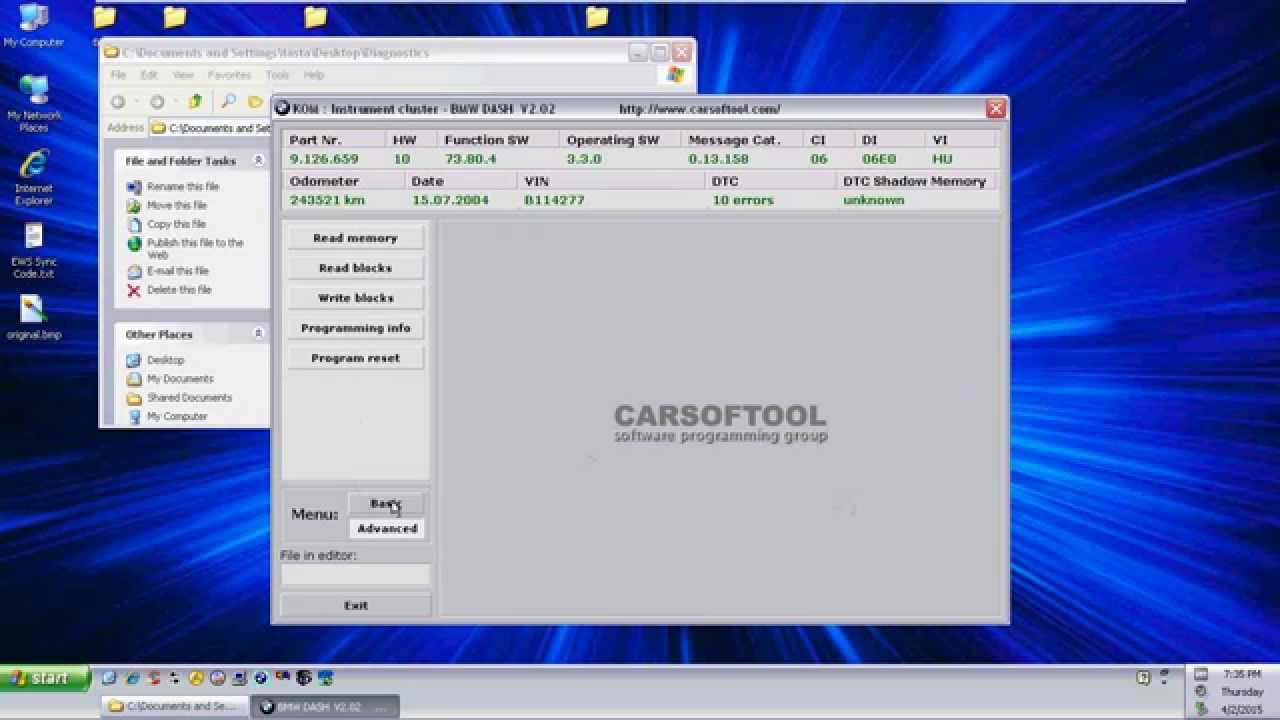Click the last quick launch icon
1280x720 pixels.
click(325, 678)
